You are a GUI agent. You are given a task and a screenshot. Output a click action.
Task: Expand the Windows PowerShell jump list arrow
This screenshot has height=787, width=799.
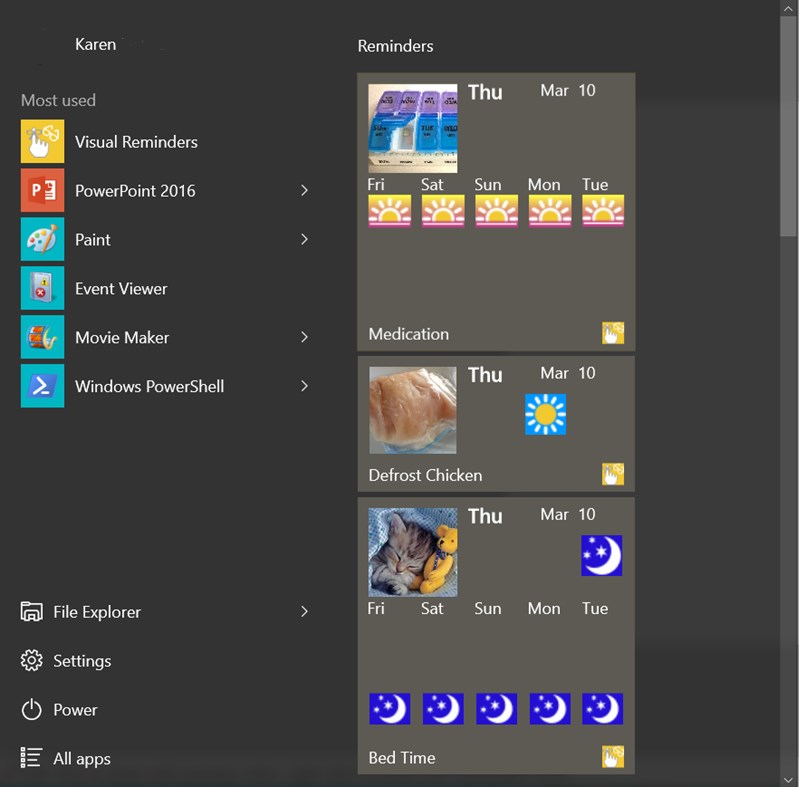(304, 386)
